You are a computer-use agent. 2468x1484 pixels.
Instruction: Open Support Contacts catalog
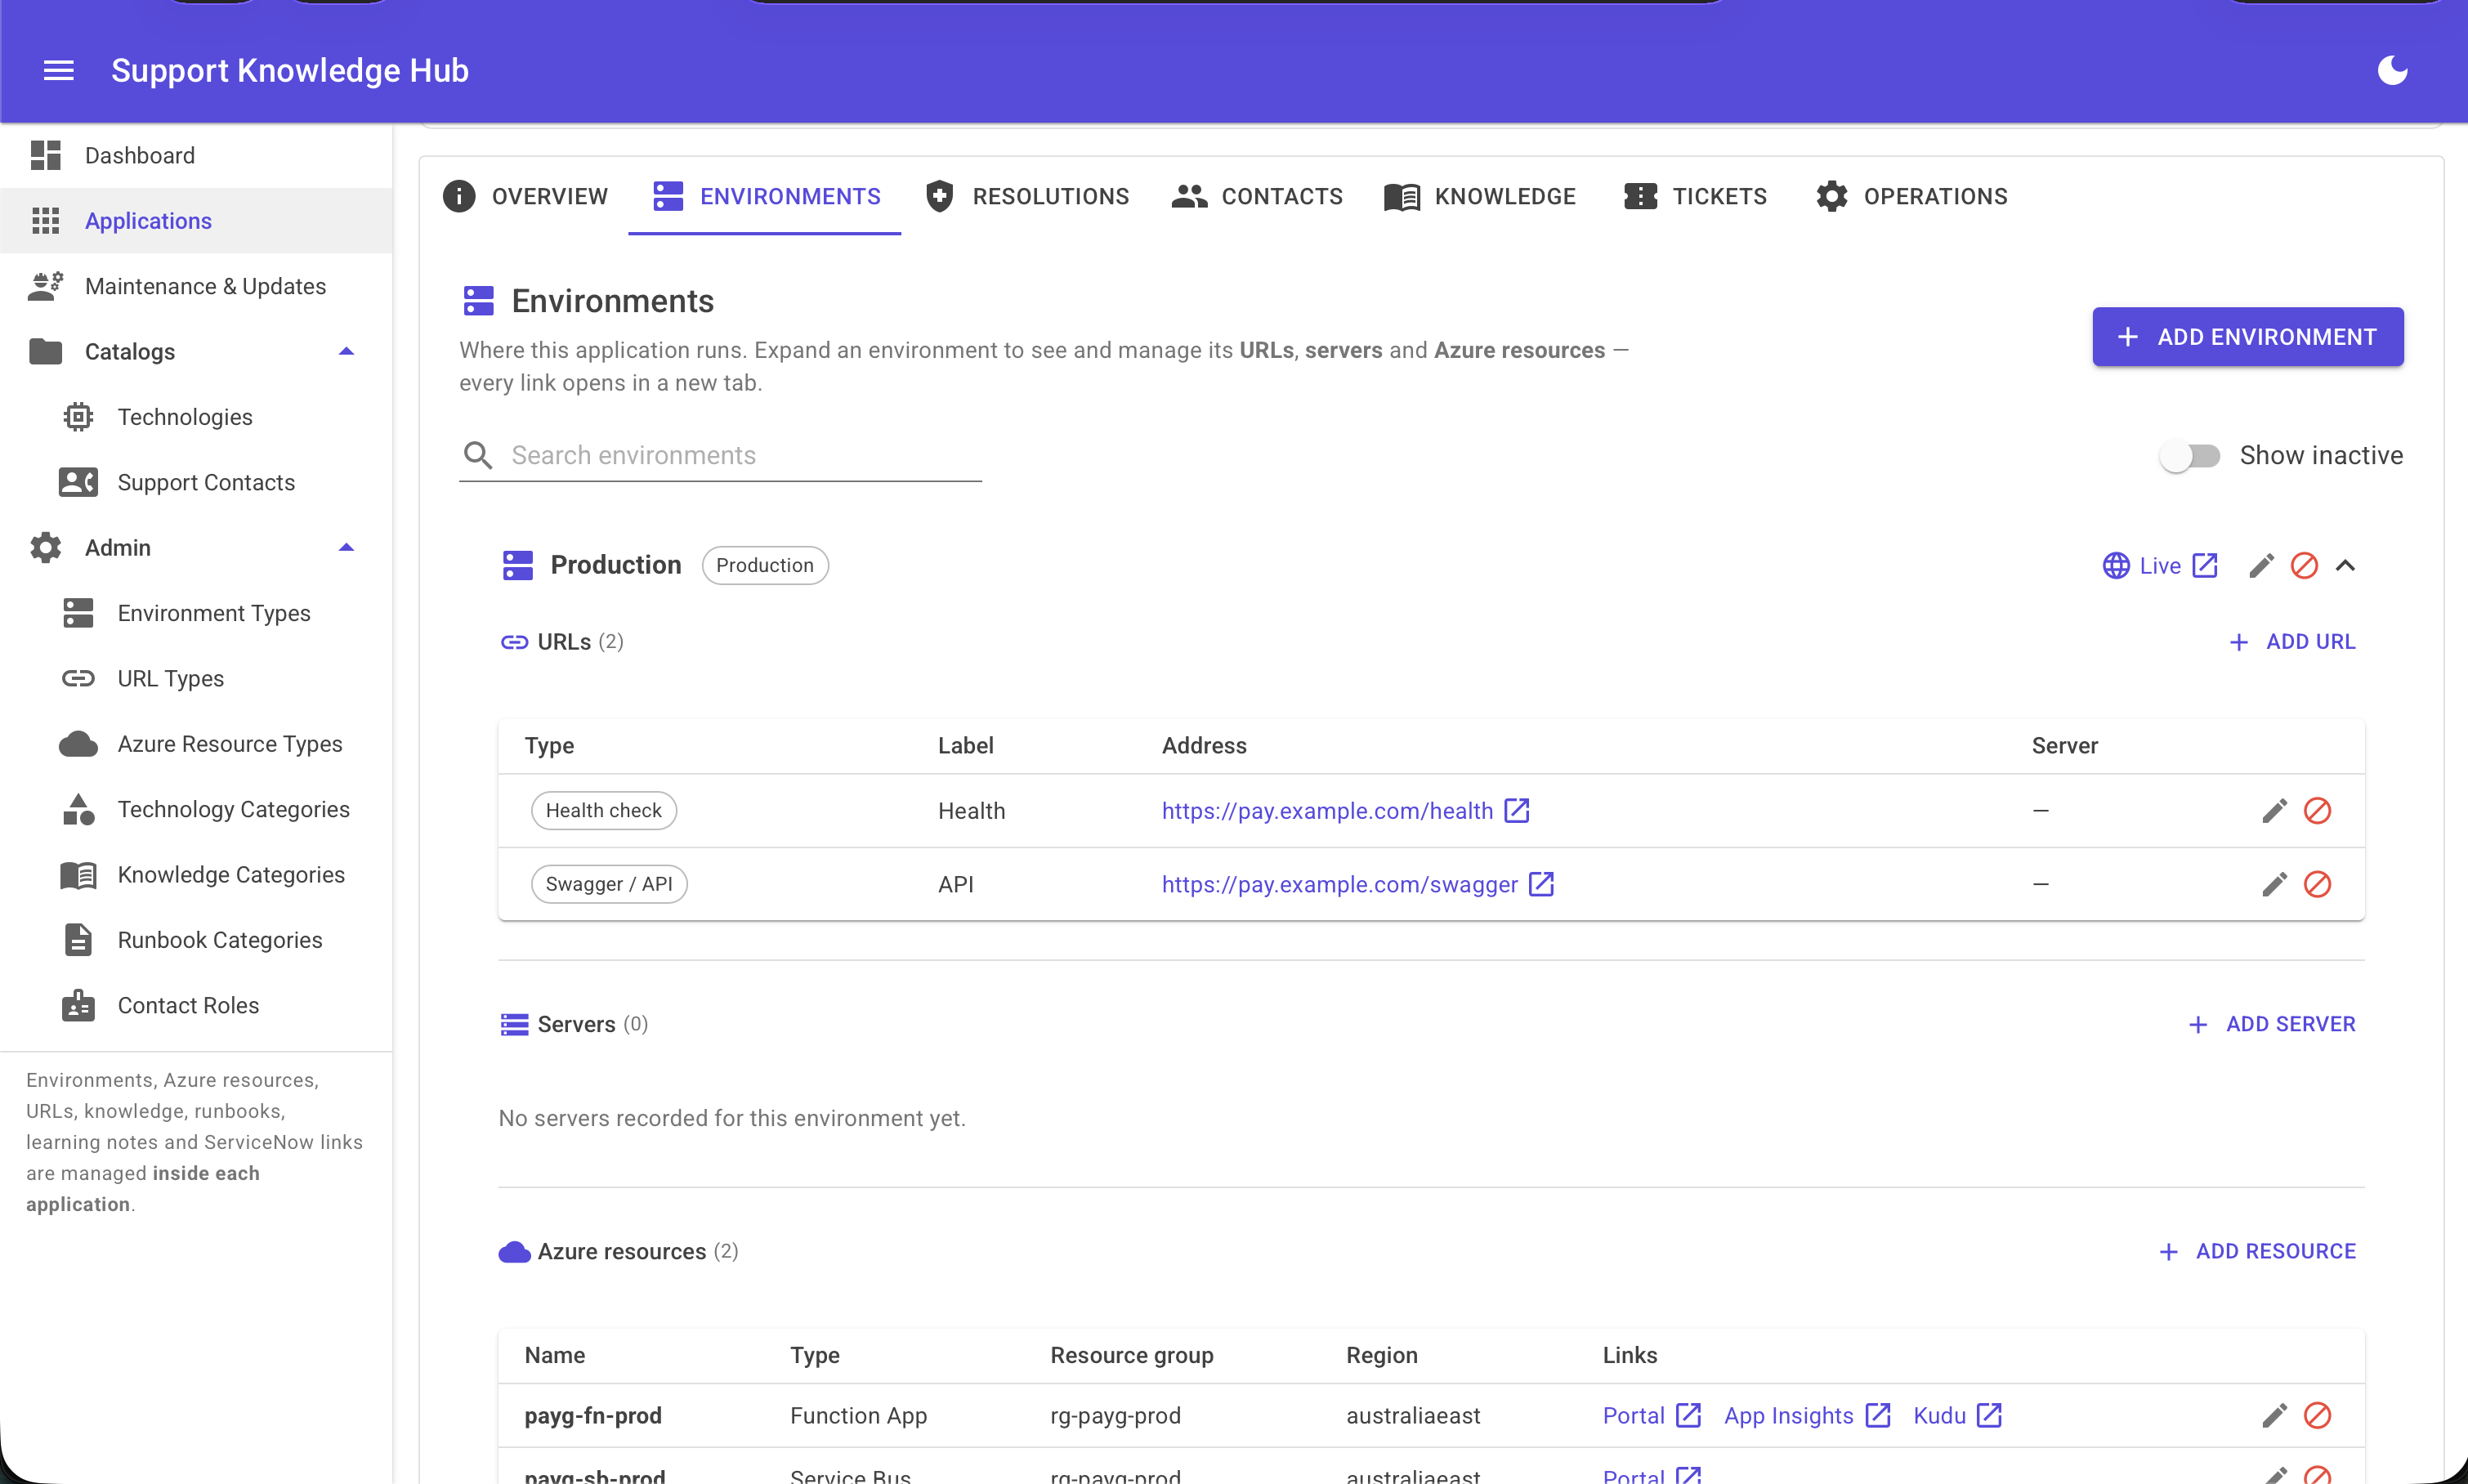click(196, 482)
